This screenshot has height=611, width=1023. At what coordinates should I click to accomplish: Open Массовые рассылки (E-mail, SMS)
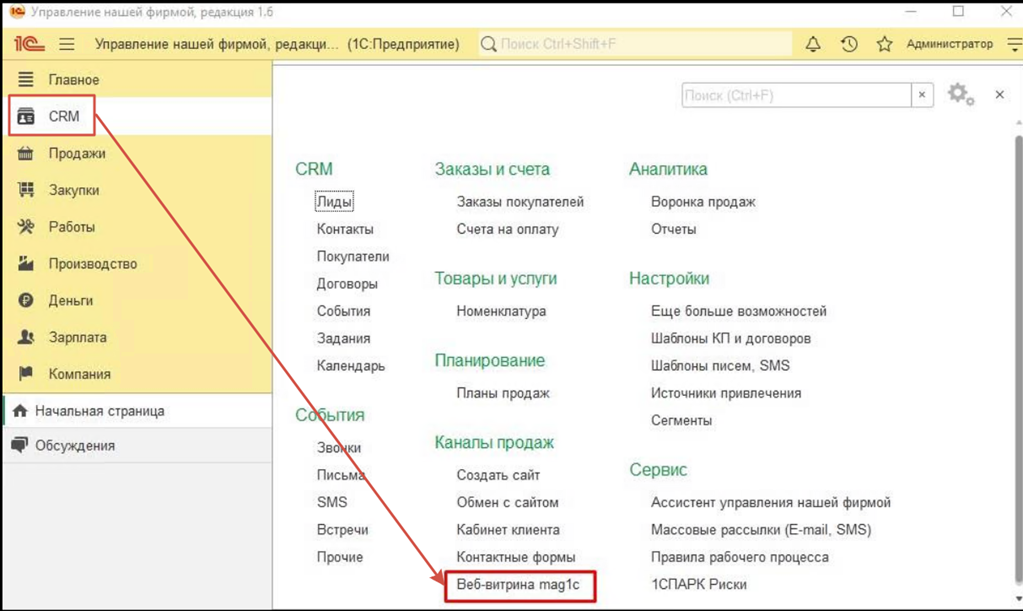point(761,529)
